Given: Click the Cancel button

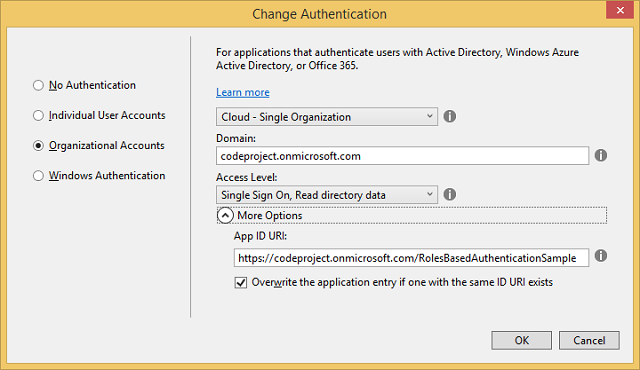Looking at the screenshot, I should click(x=589, y=340).
